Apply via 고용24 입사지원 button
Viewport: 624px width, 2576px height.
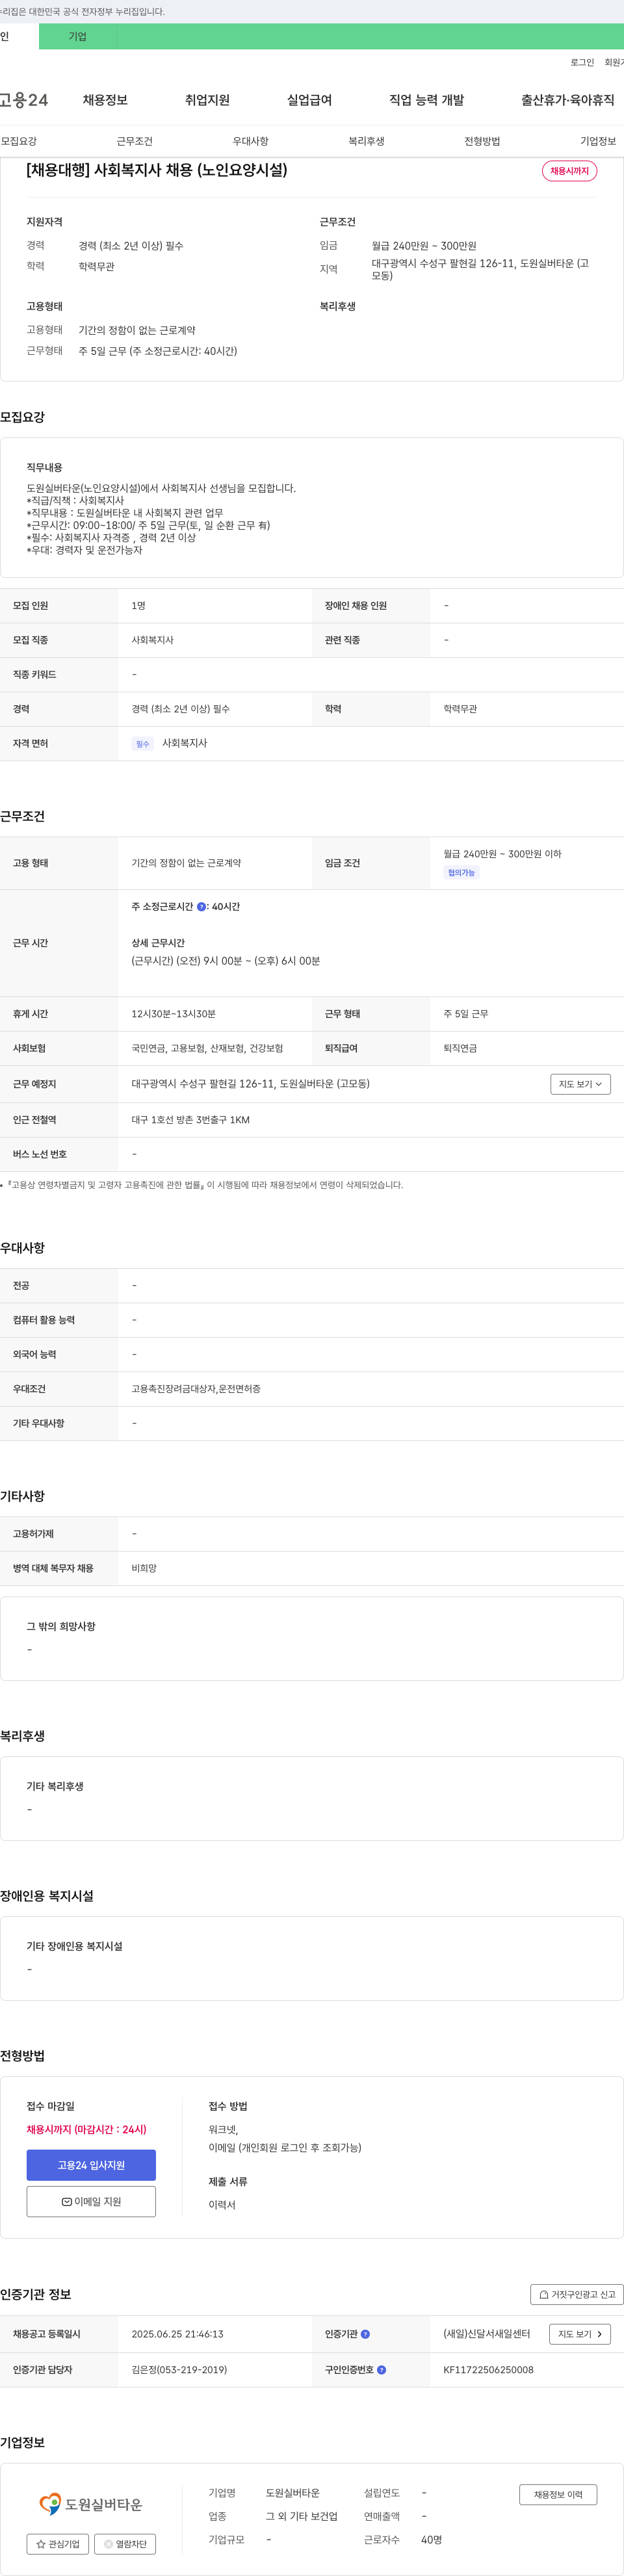click(91, 2165)
